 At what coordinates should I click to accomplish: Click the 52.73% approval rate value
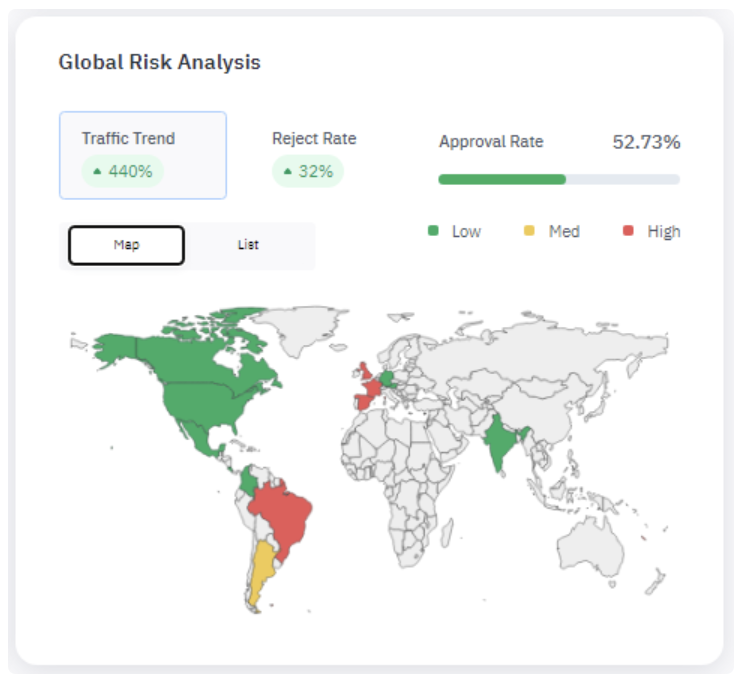tap(646, 142)
